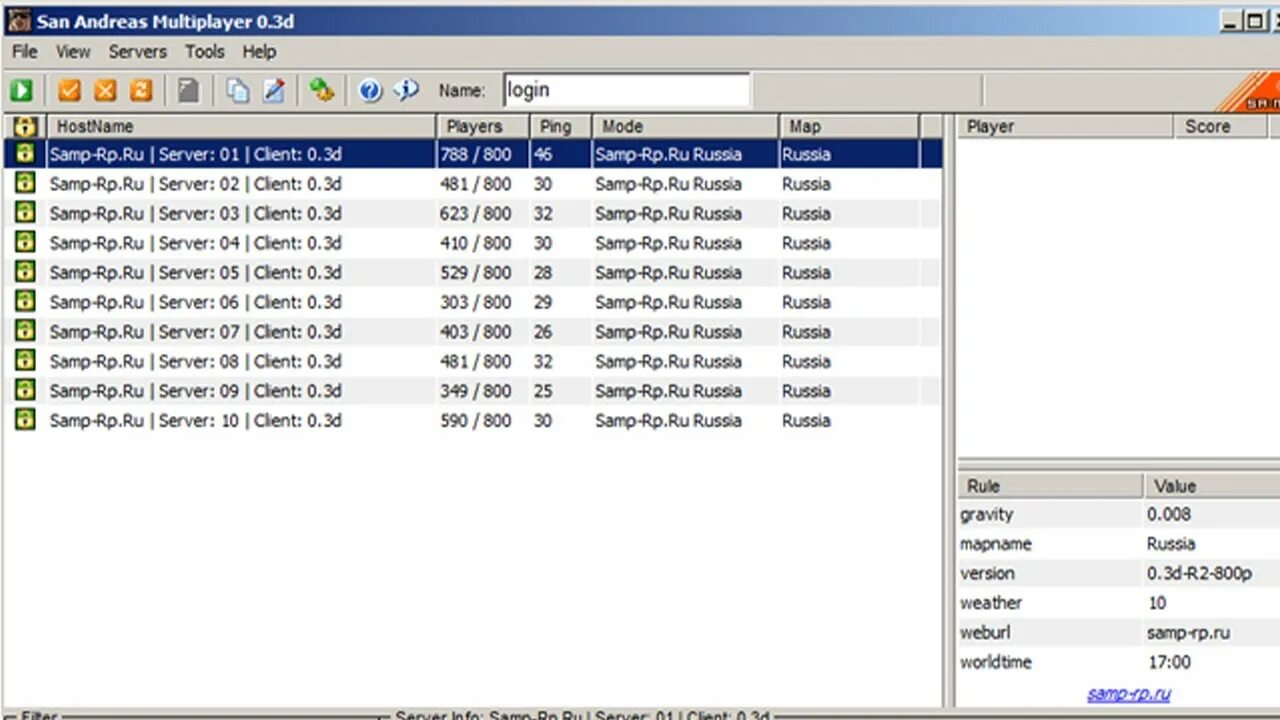Click the lock icon of Server: 04 row

[x=25, y=242]
